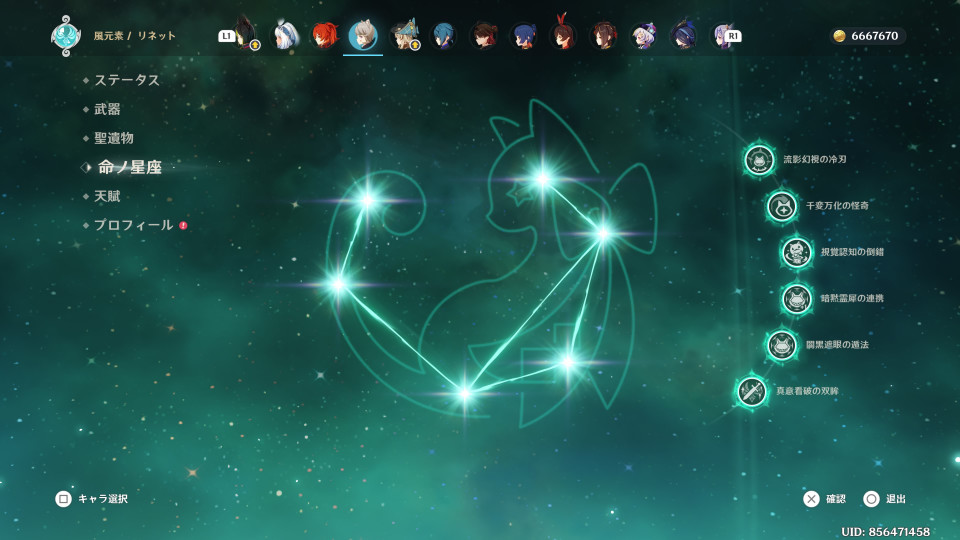Click the L1 previous-character button
Viewport: 960px width, 540px height.
click(x=227, y=36)
